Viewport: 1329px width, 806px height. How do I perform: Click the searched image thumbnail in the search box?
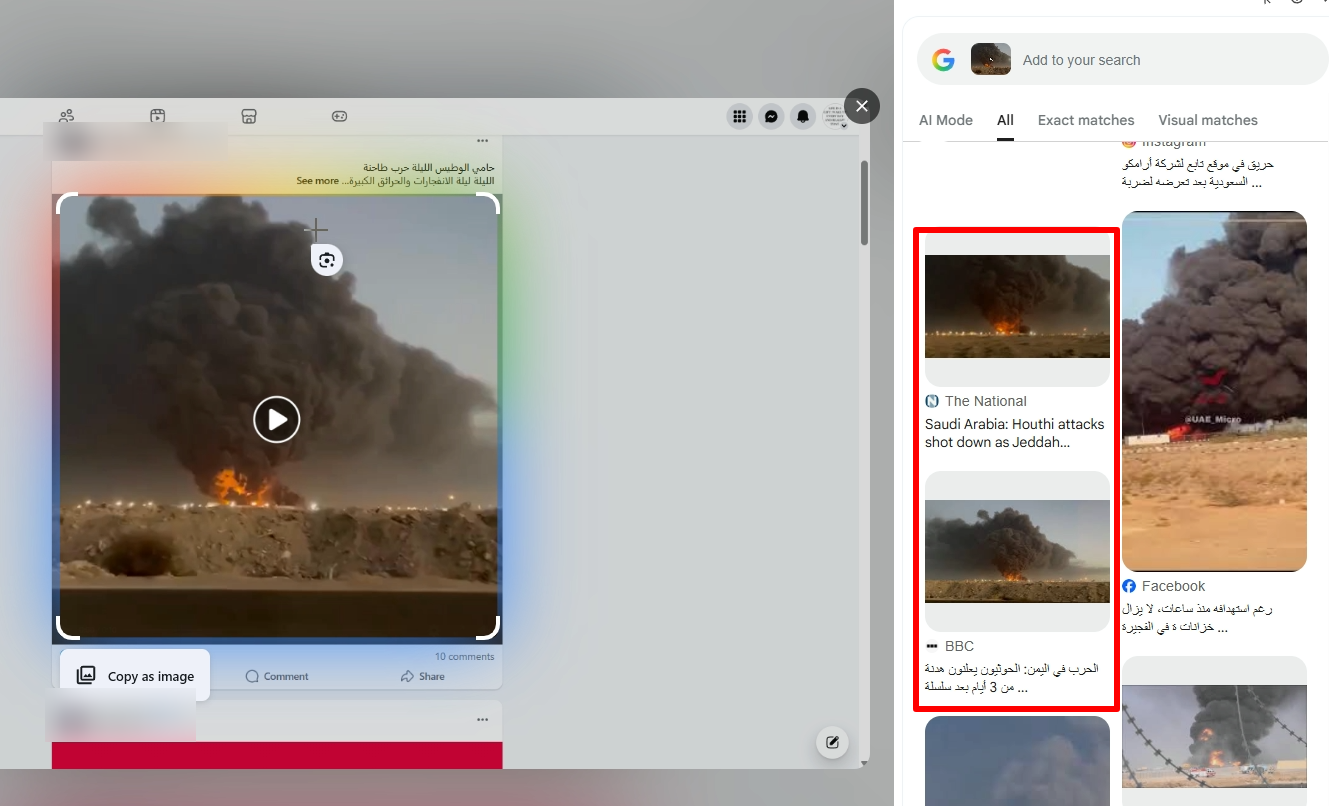[991, 59]
